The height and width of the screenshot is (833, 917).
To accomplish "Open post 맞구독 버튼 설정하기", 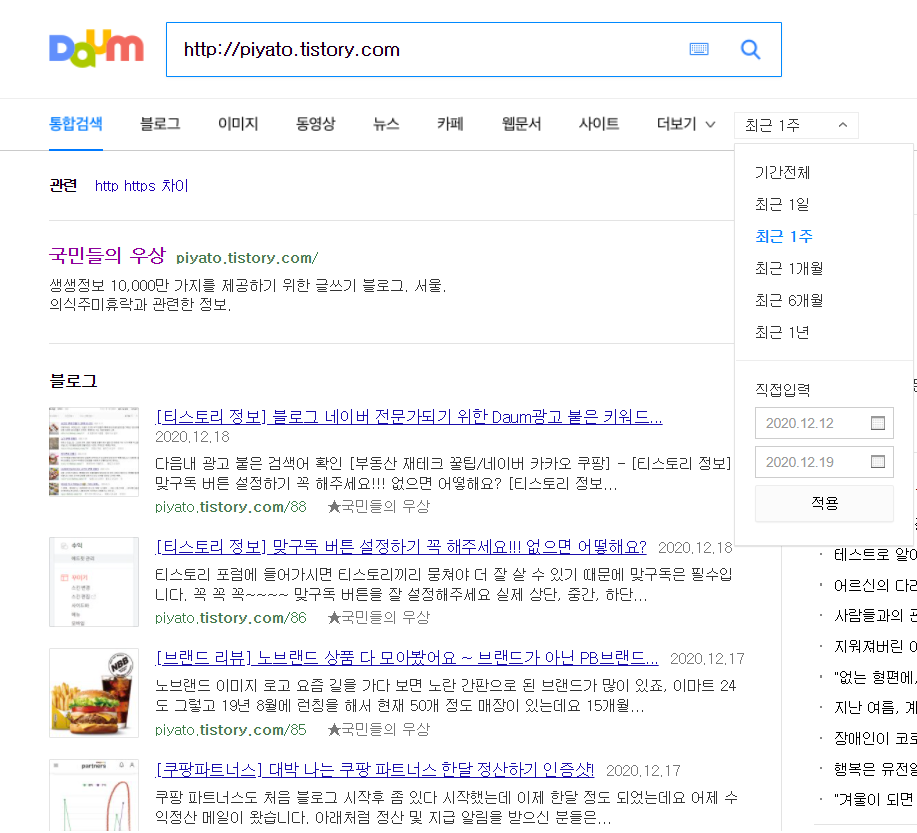I will tap(401, 547).
